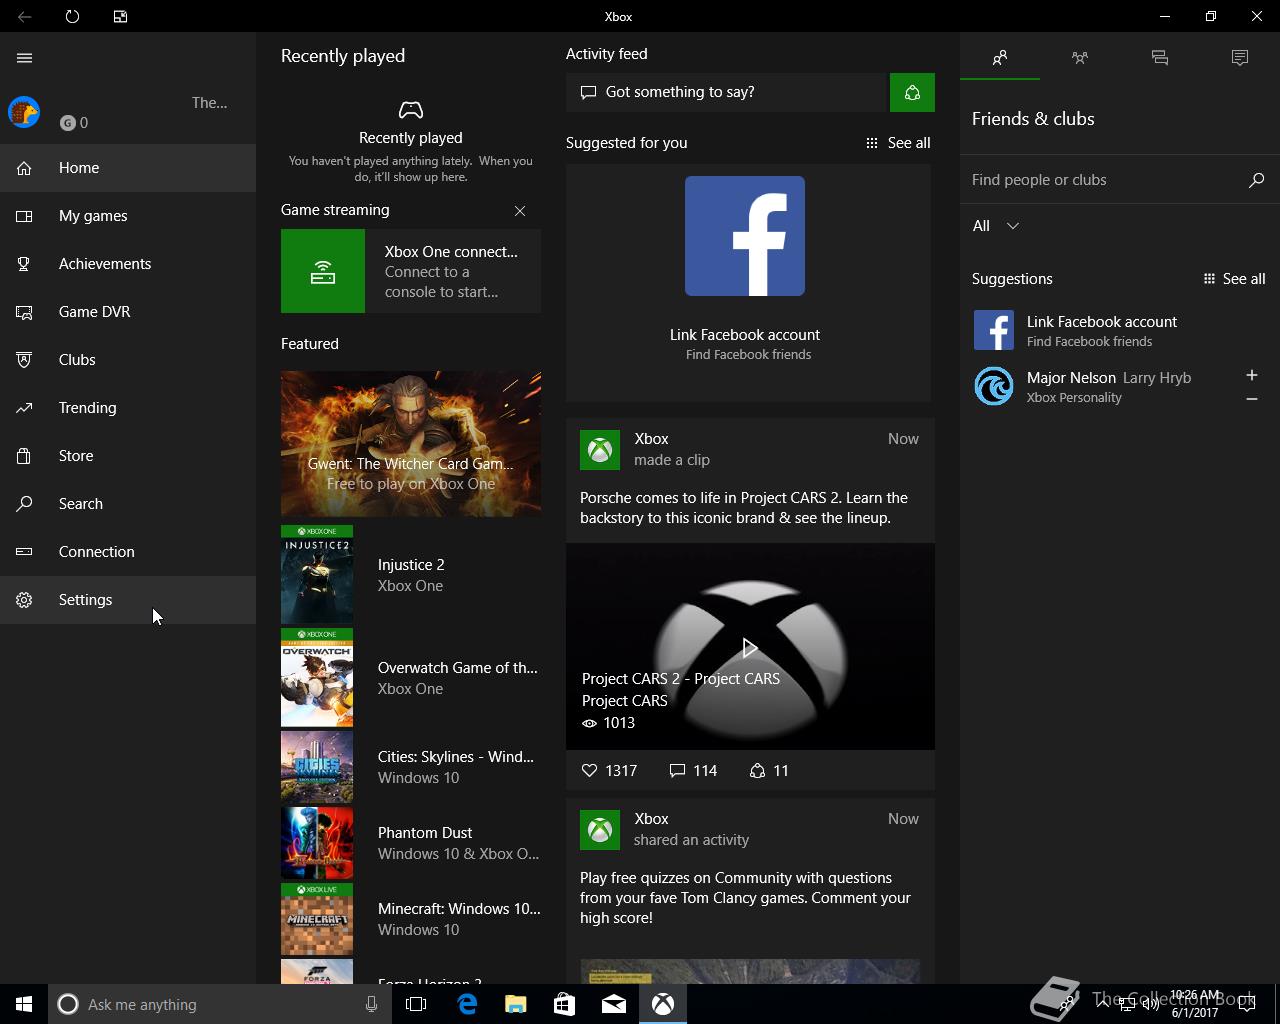1280x1024 pixels.
Task: Click the green share button next to post box
Action: pyautogui.click(x=912, y=92)
